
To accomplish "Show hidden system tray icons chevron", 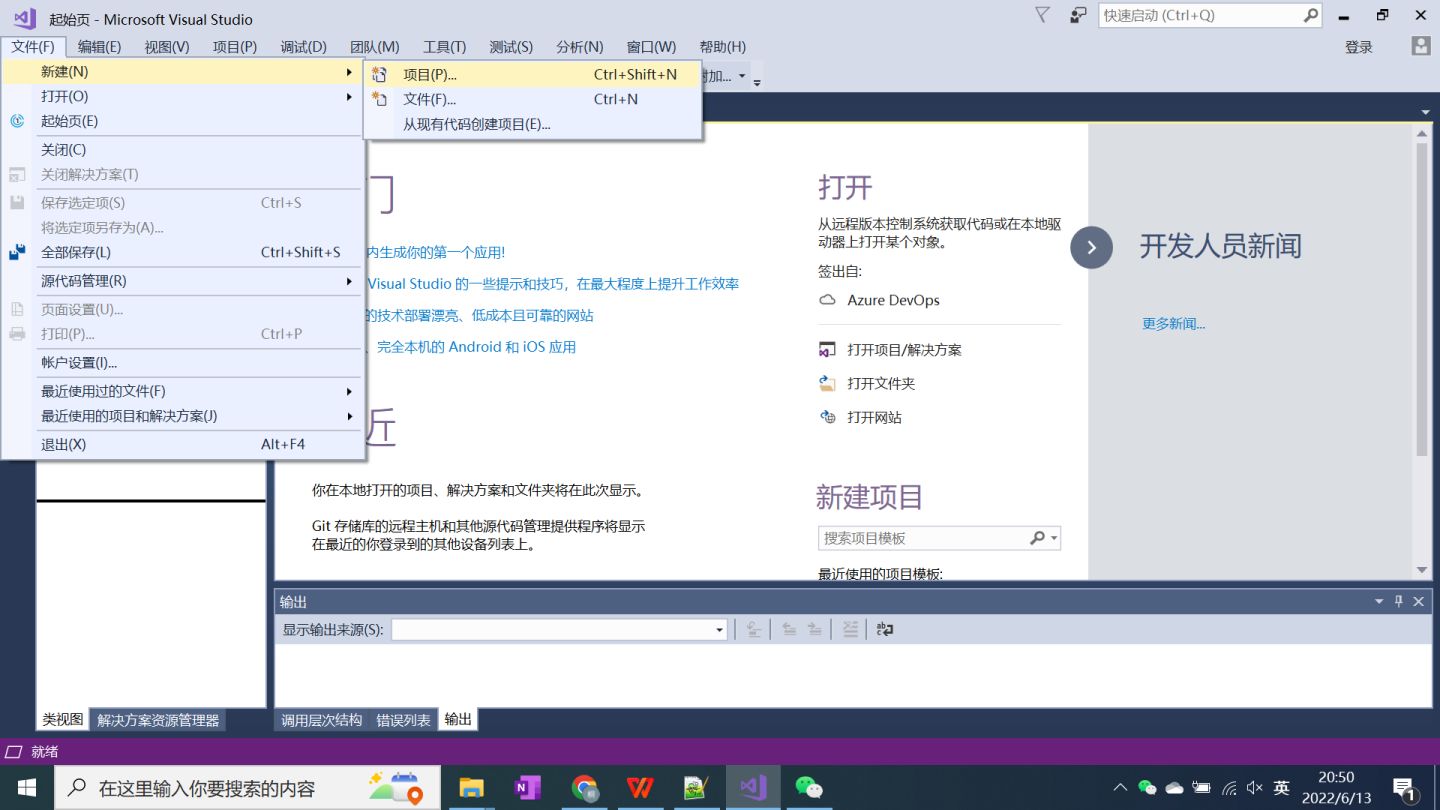I will (1120, 788).
